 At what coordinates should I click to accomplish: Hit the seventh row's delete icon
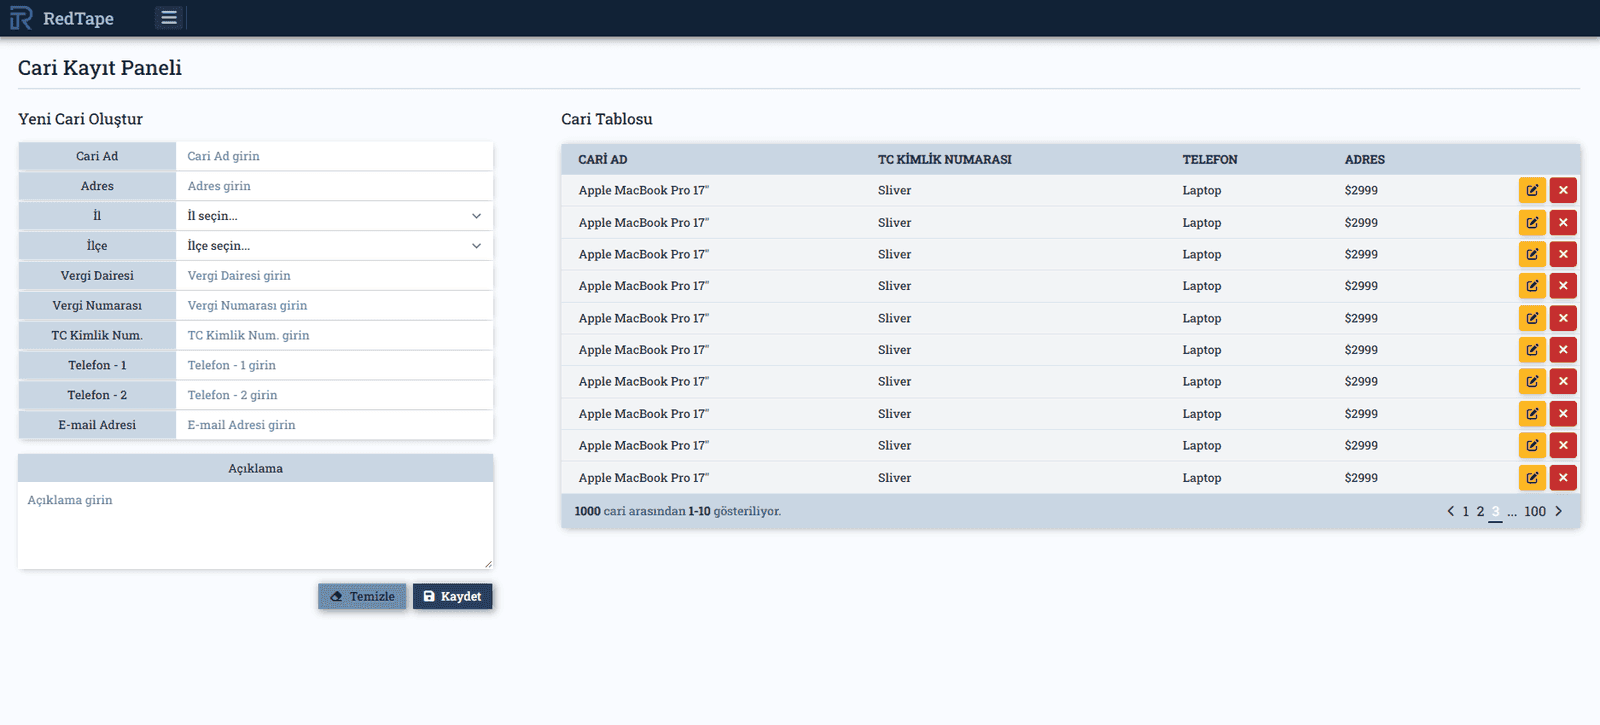(x=1563, y=381)
